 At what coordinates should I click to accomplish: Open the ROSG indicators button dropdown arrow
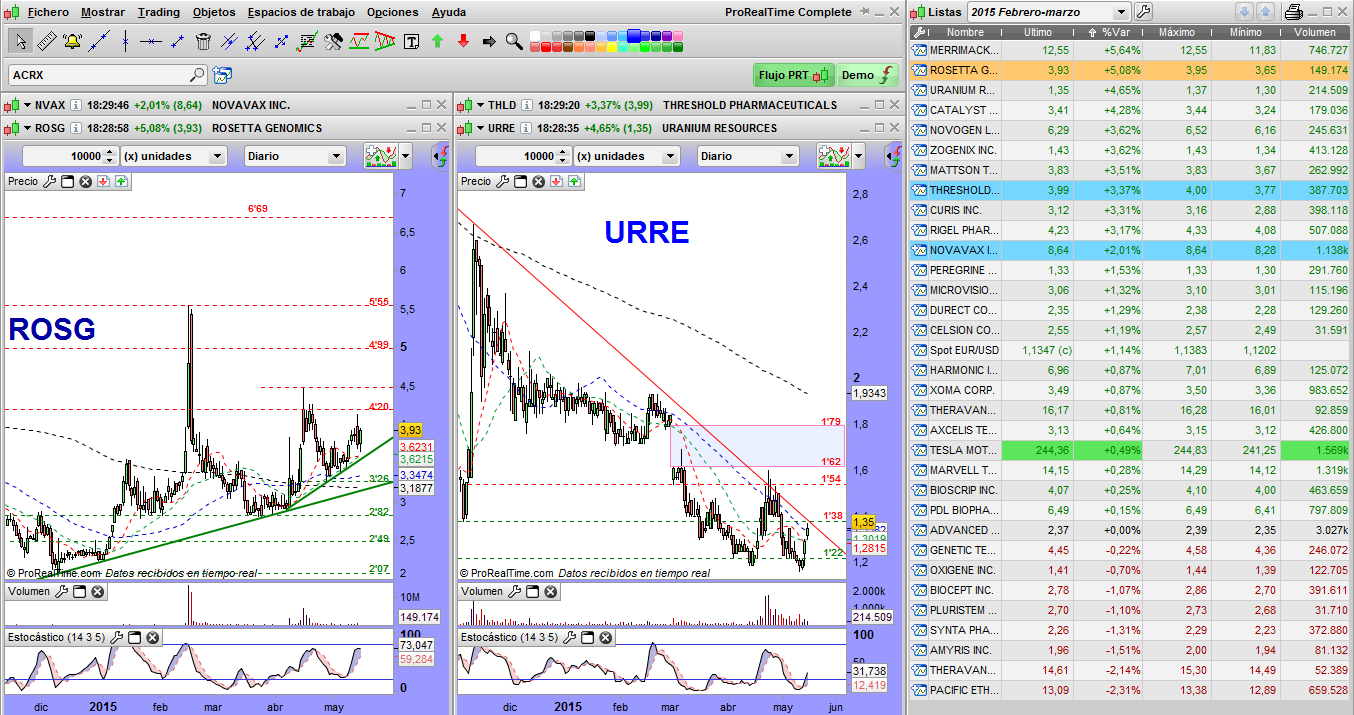(x=404, y=156)
